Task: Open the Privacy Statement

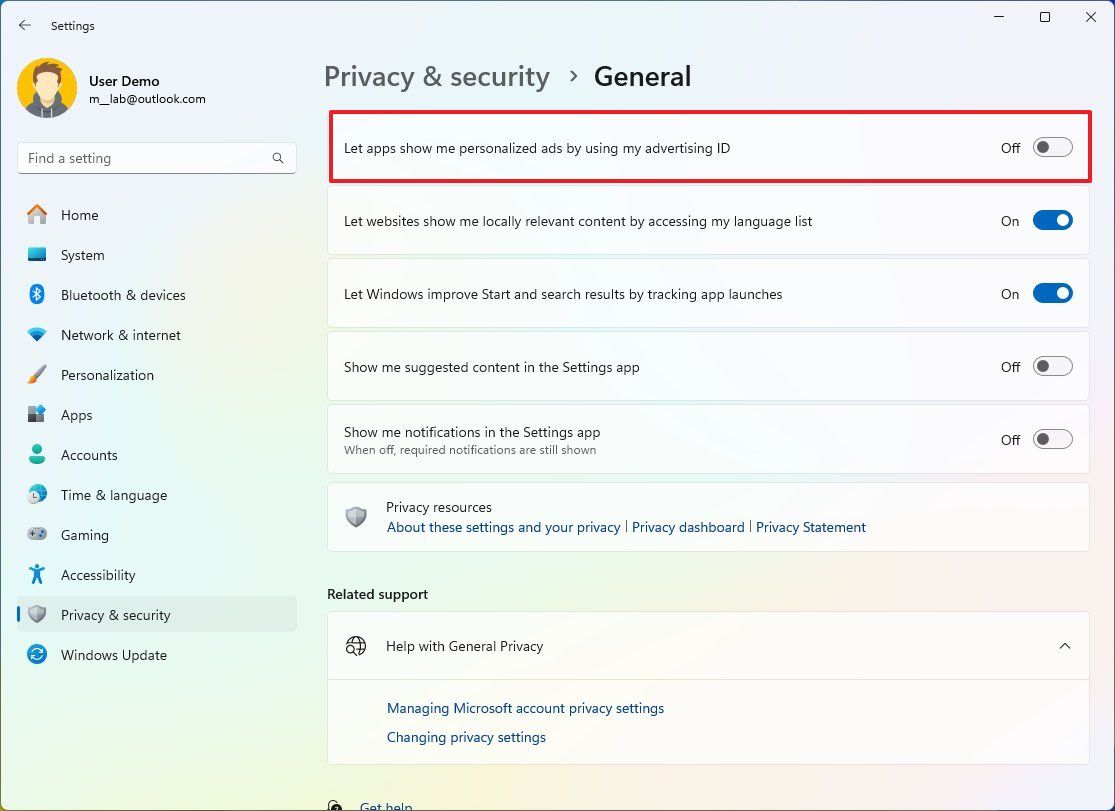Action: 810,527
